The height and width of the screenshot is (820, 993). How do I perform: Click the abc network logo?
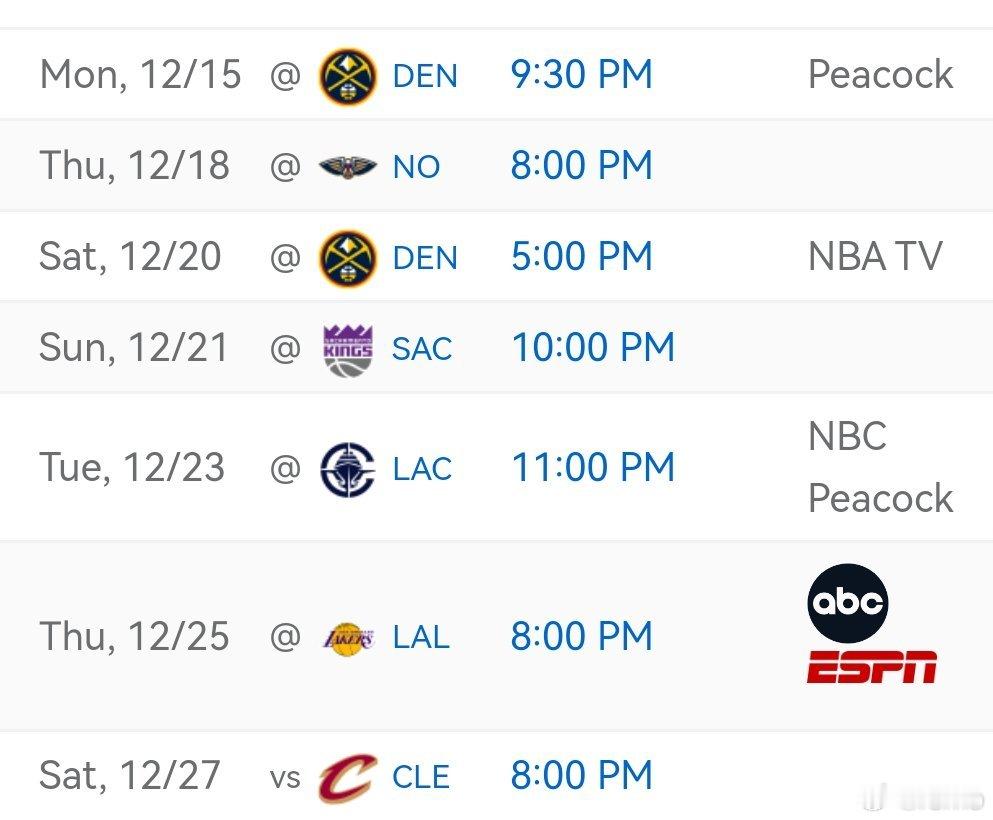tap(847, 602)
